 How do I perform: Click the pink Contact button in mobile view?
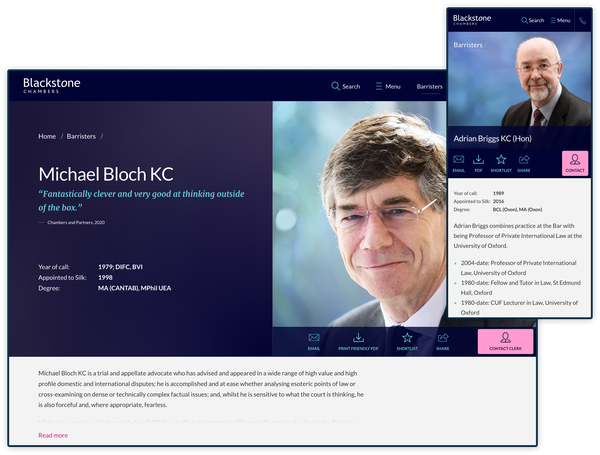[575, 164]
